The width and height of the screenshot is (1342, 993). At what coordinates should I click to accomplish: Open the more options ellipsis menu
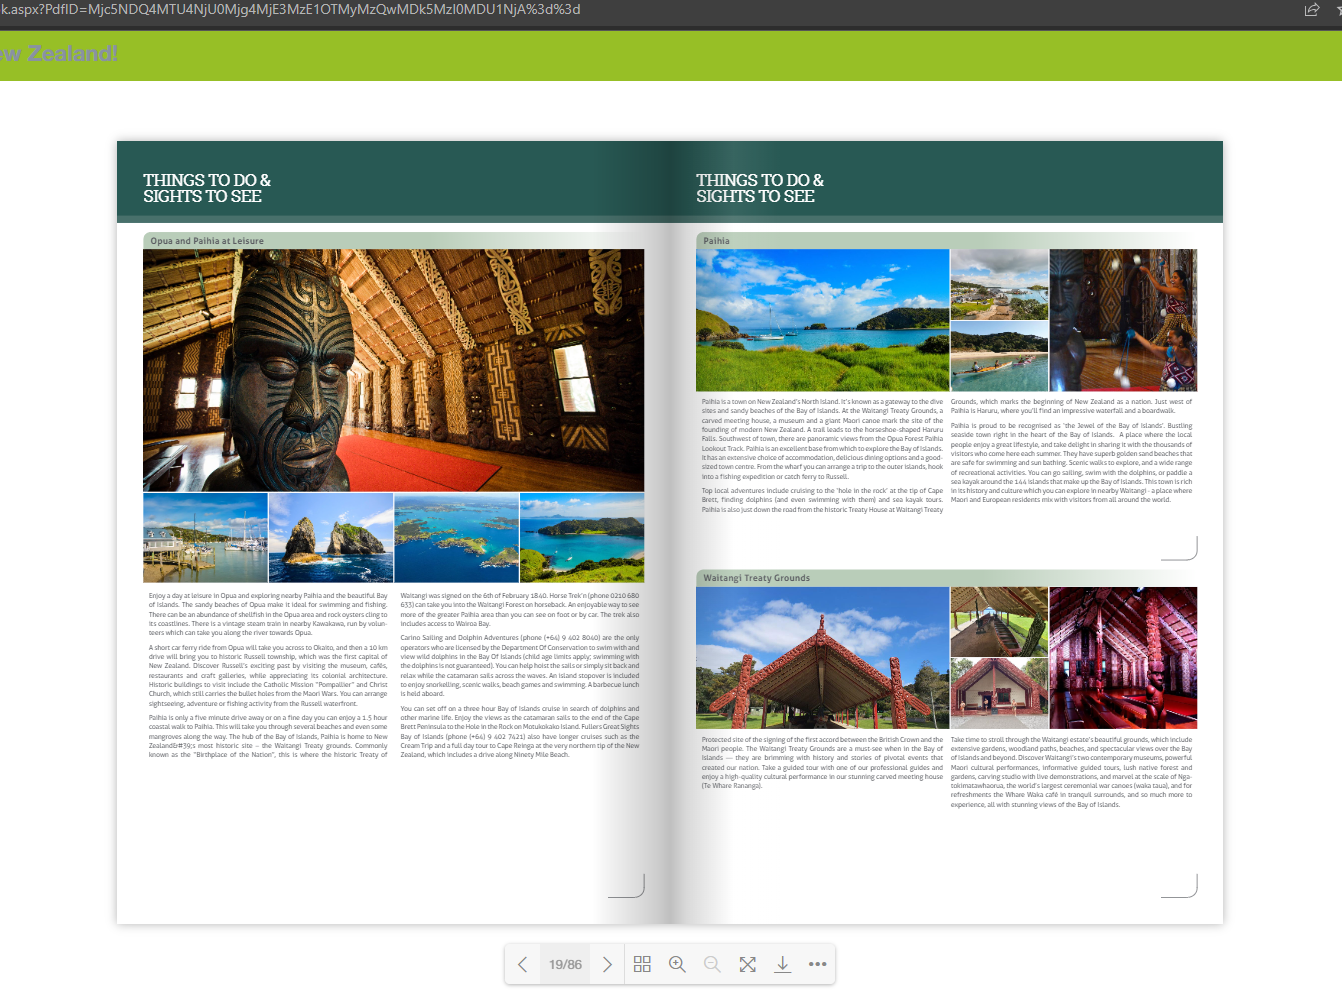[817, 964]
